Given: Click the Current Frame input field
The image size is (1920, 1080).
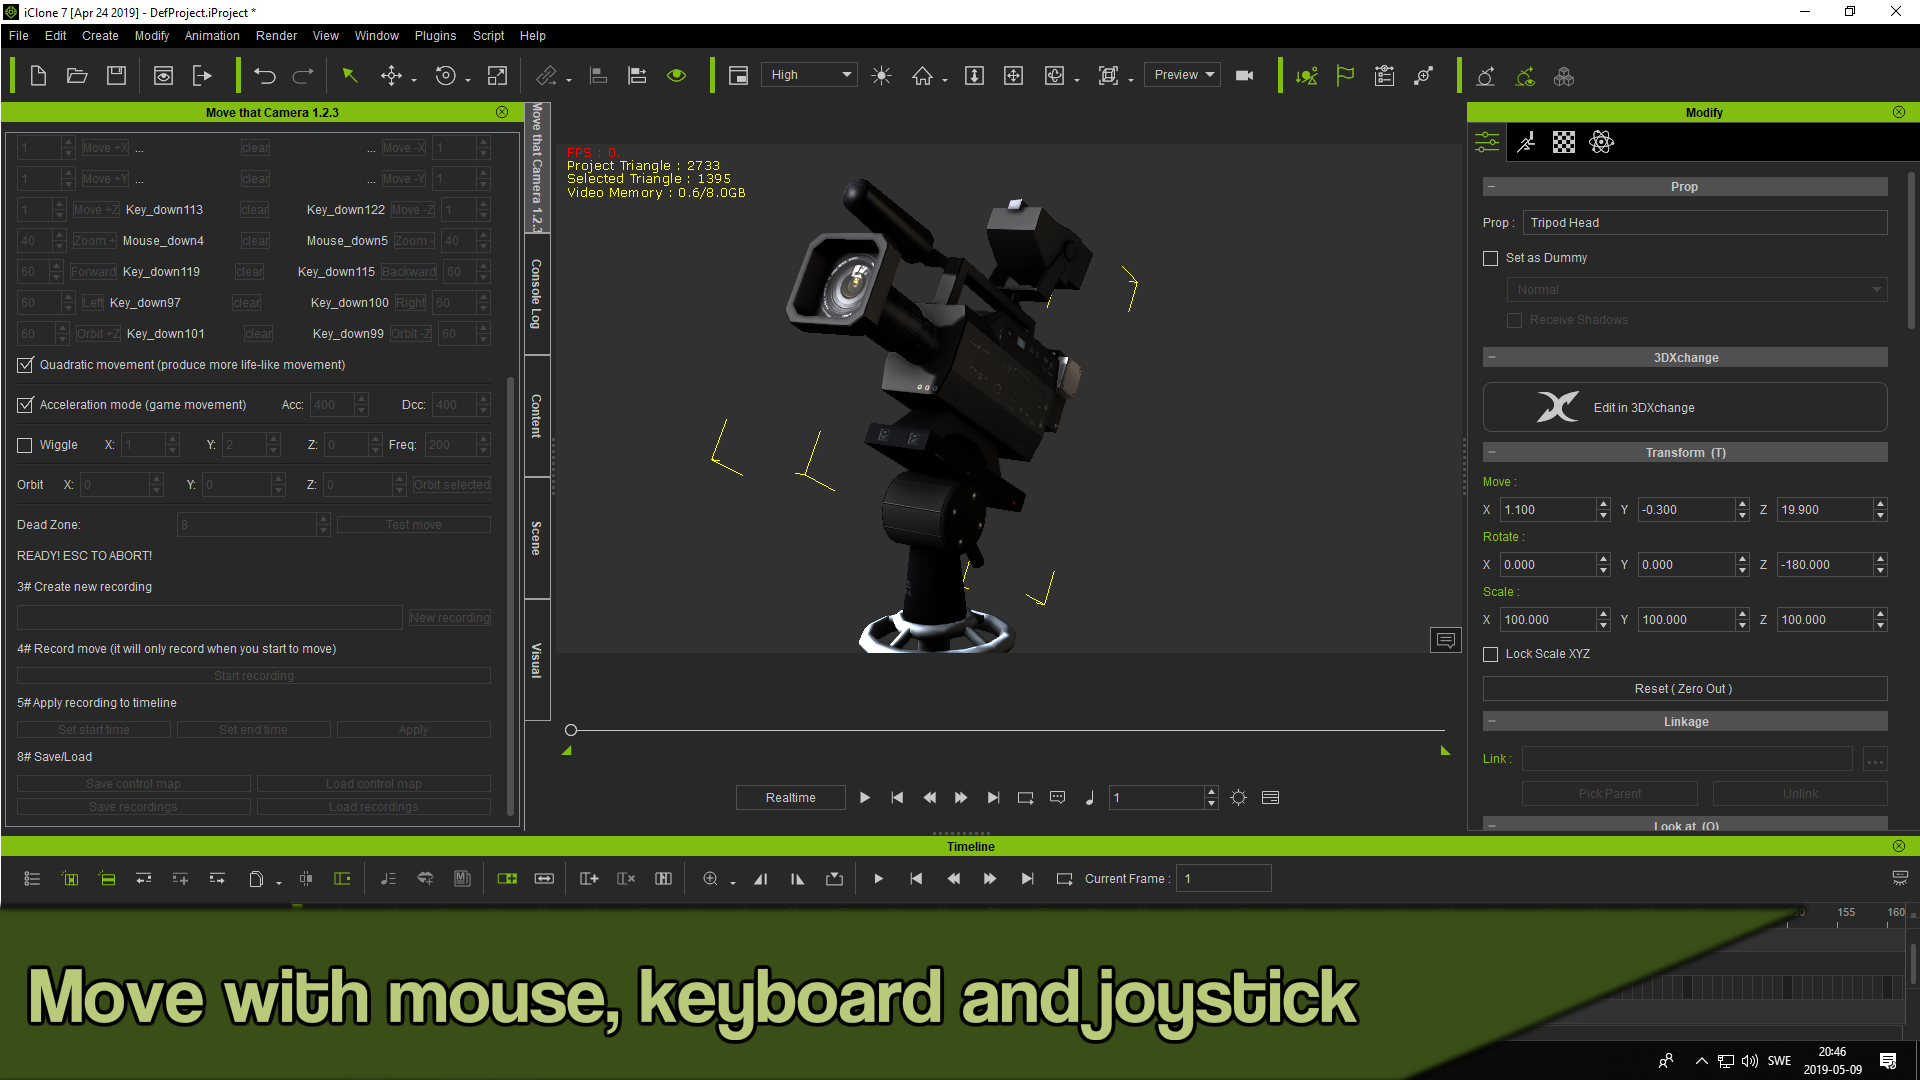Looking at the screenshot, I should click(x=1224, y=879).
